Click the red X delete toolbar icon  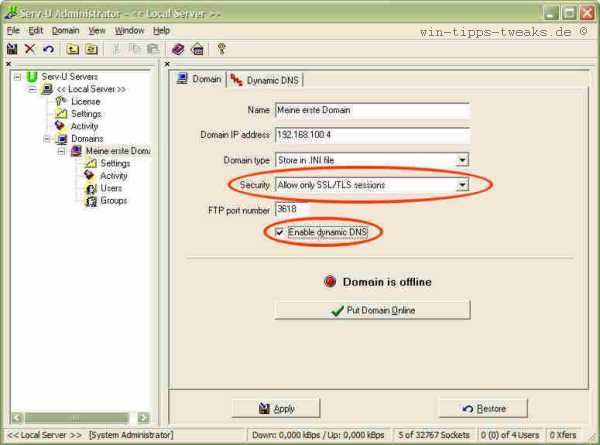coord(30,49)
